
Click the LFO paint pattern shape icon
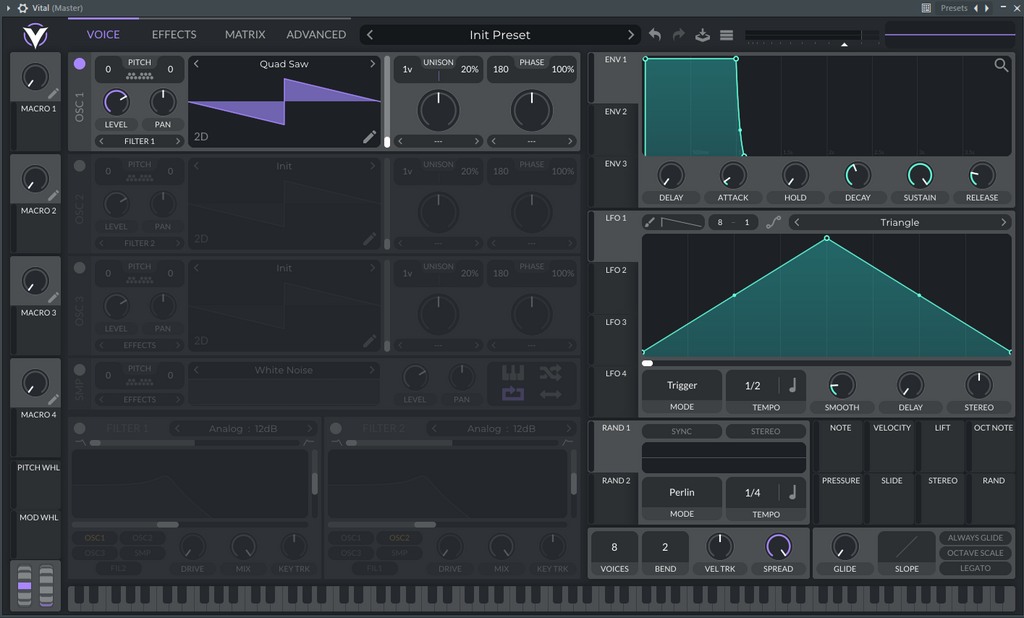click(x=680, y=222)
